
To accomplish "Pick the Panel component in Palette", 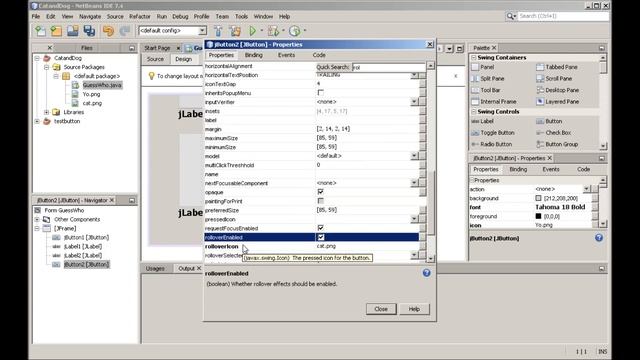I will click(483, 67).
